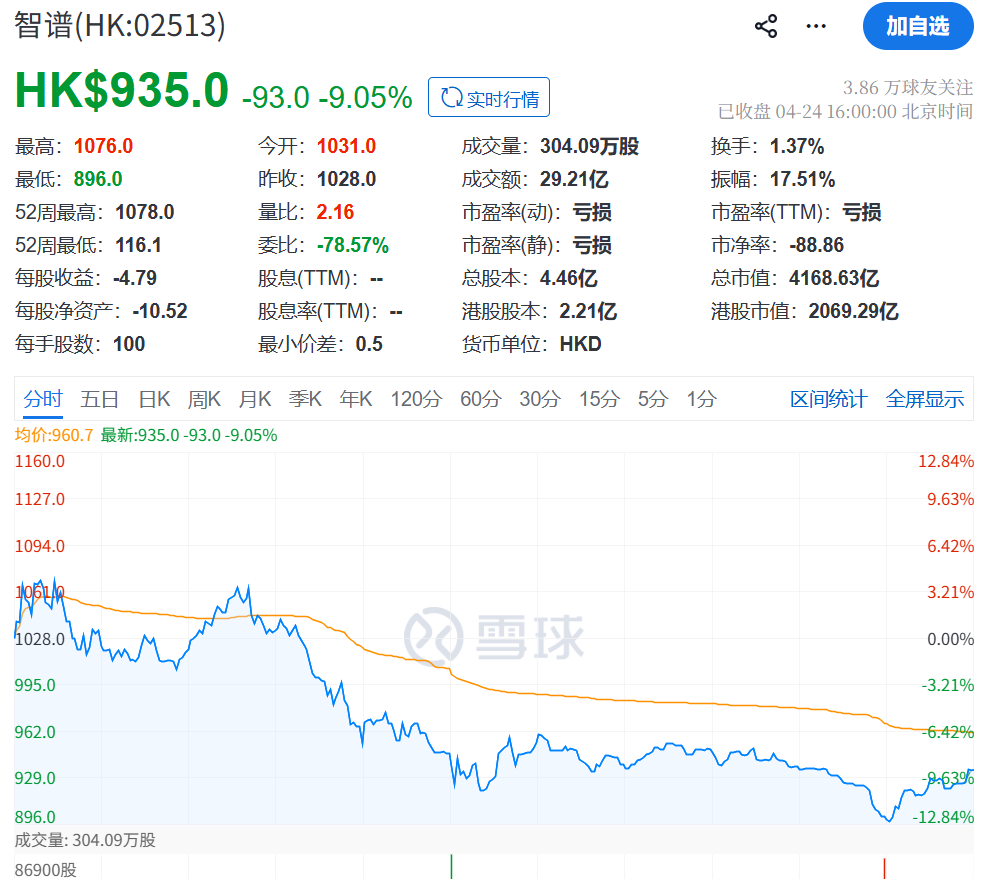Open the three-dot more options menu
This screenshot has height=879, width=1008.
click(x=816, y=27)
